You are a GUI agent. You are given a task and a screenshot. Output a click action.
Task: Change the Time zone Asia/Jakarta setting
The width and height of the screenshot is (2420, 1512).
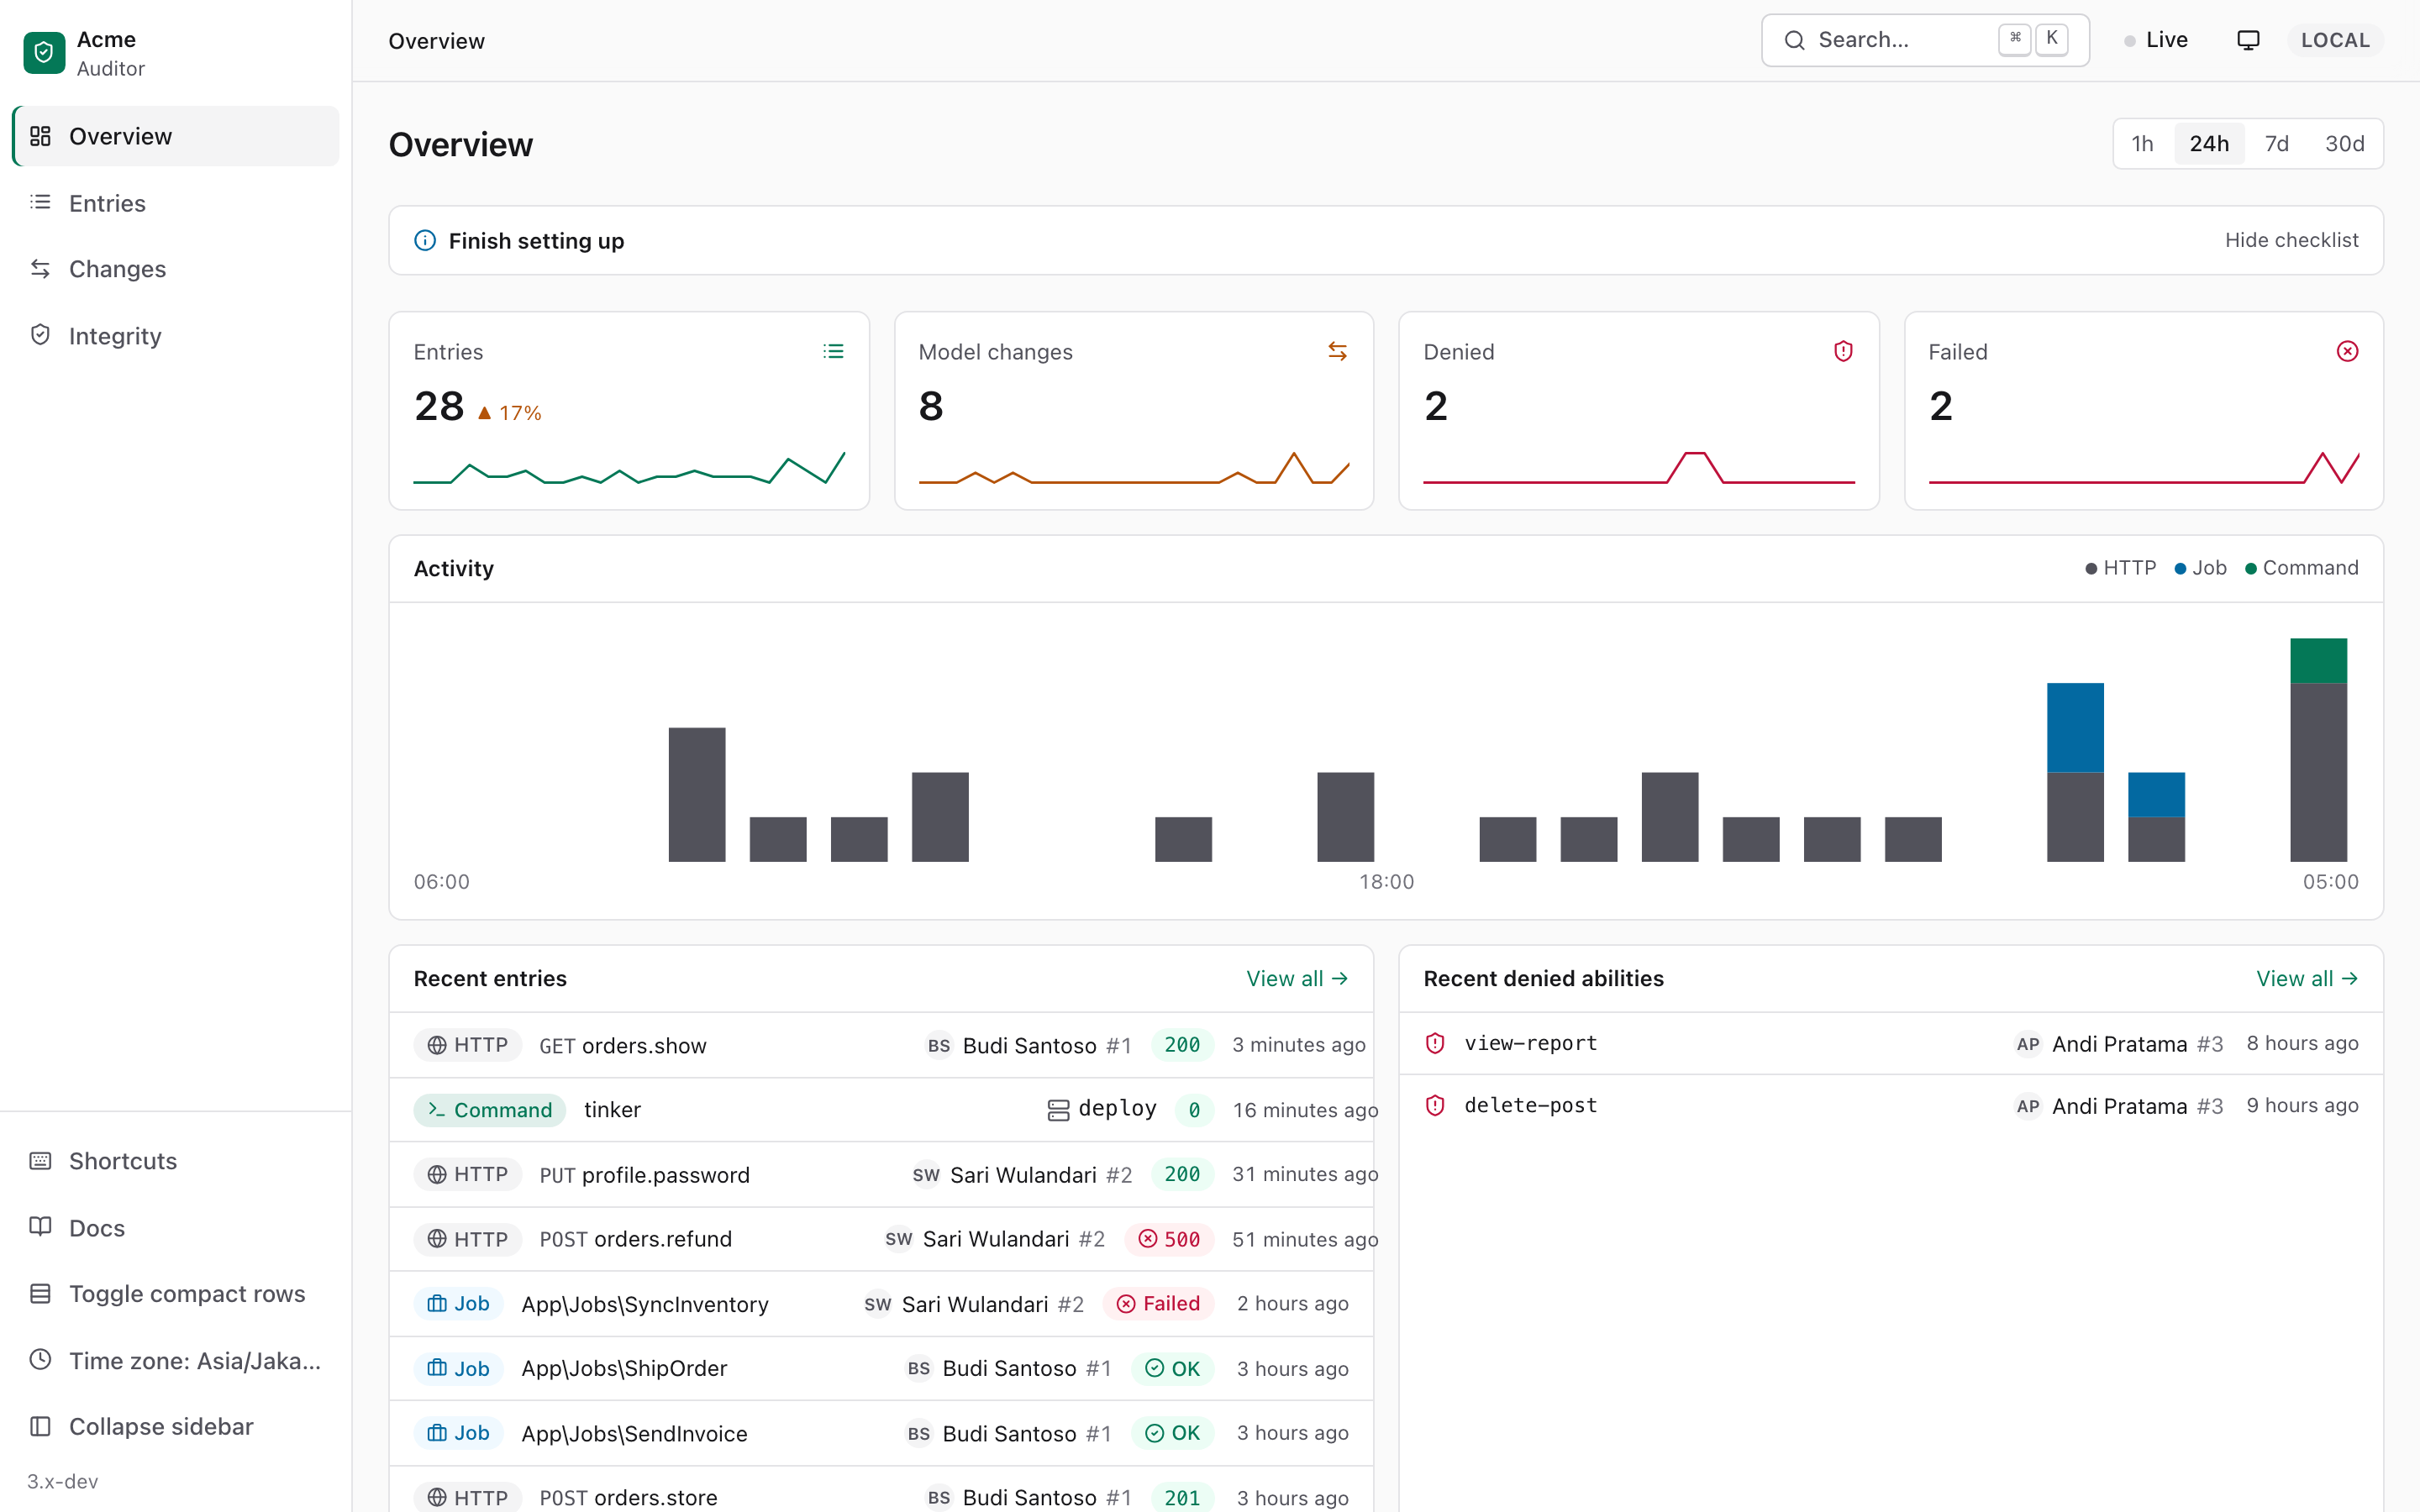(175, 1361)
